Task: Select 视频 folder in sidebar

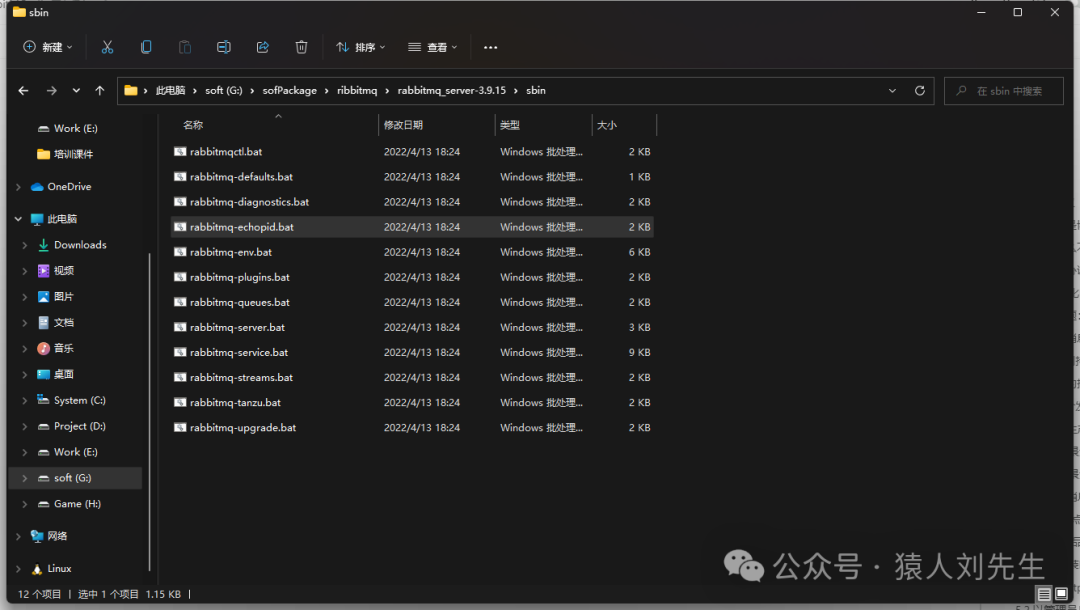Action: 63,271
